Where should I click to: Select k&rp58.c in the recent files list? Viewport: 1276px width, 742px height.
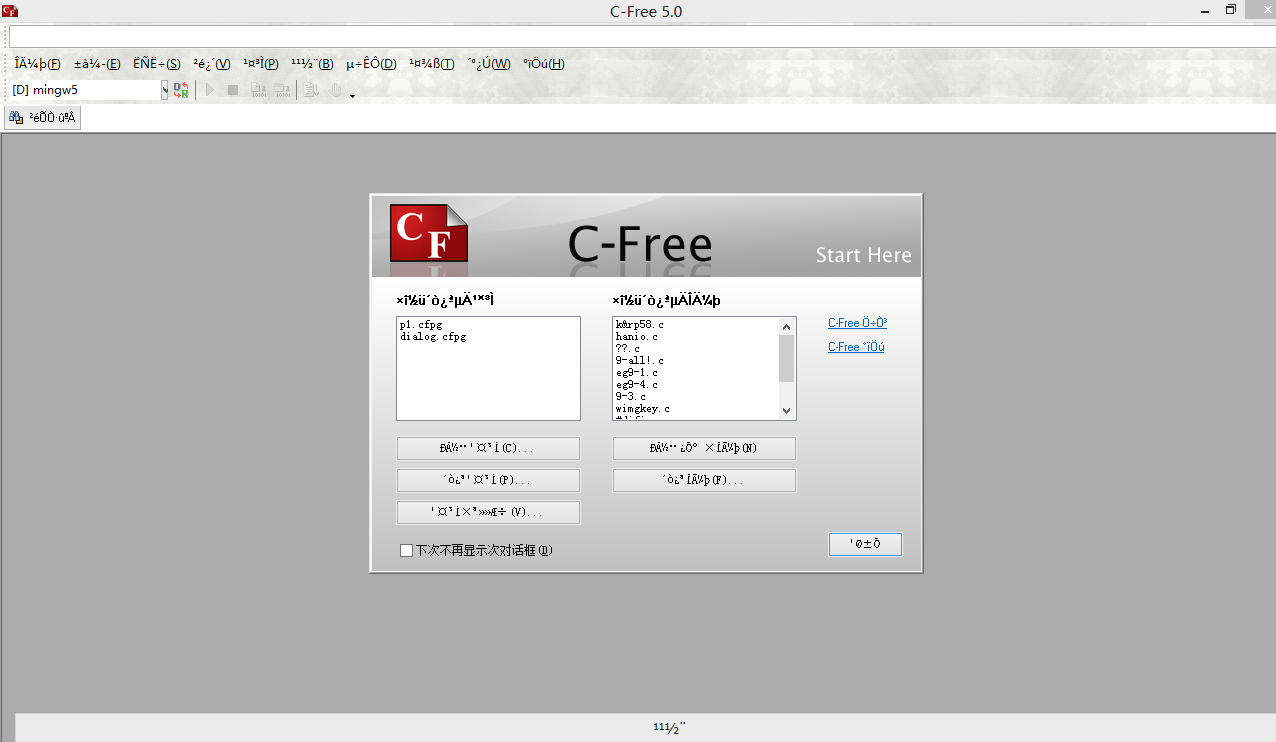(640, 325)
